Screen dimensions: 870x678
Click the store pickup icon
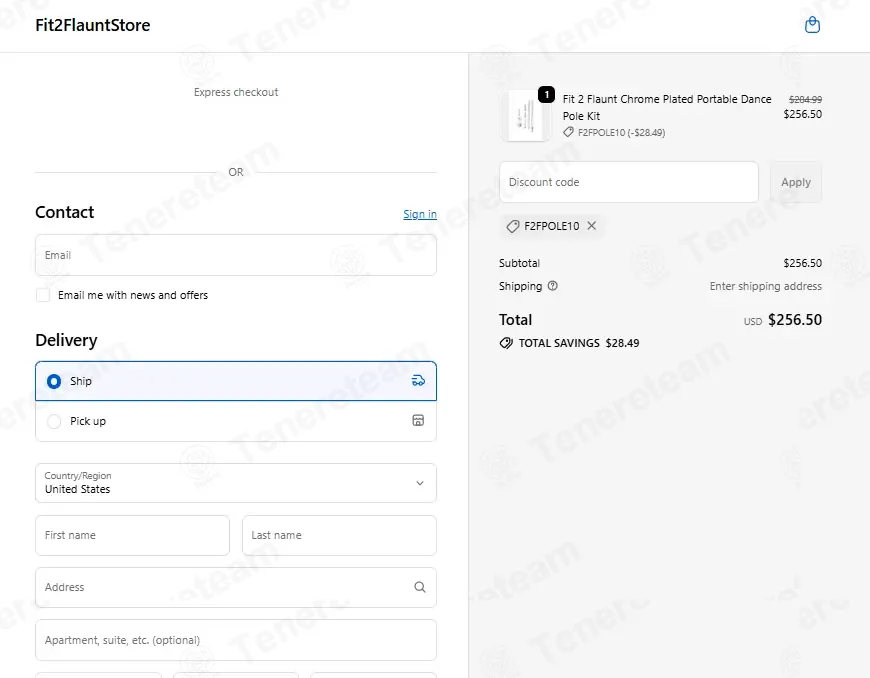tap(418, 421)
